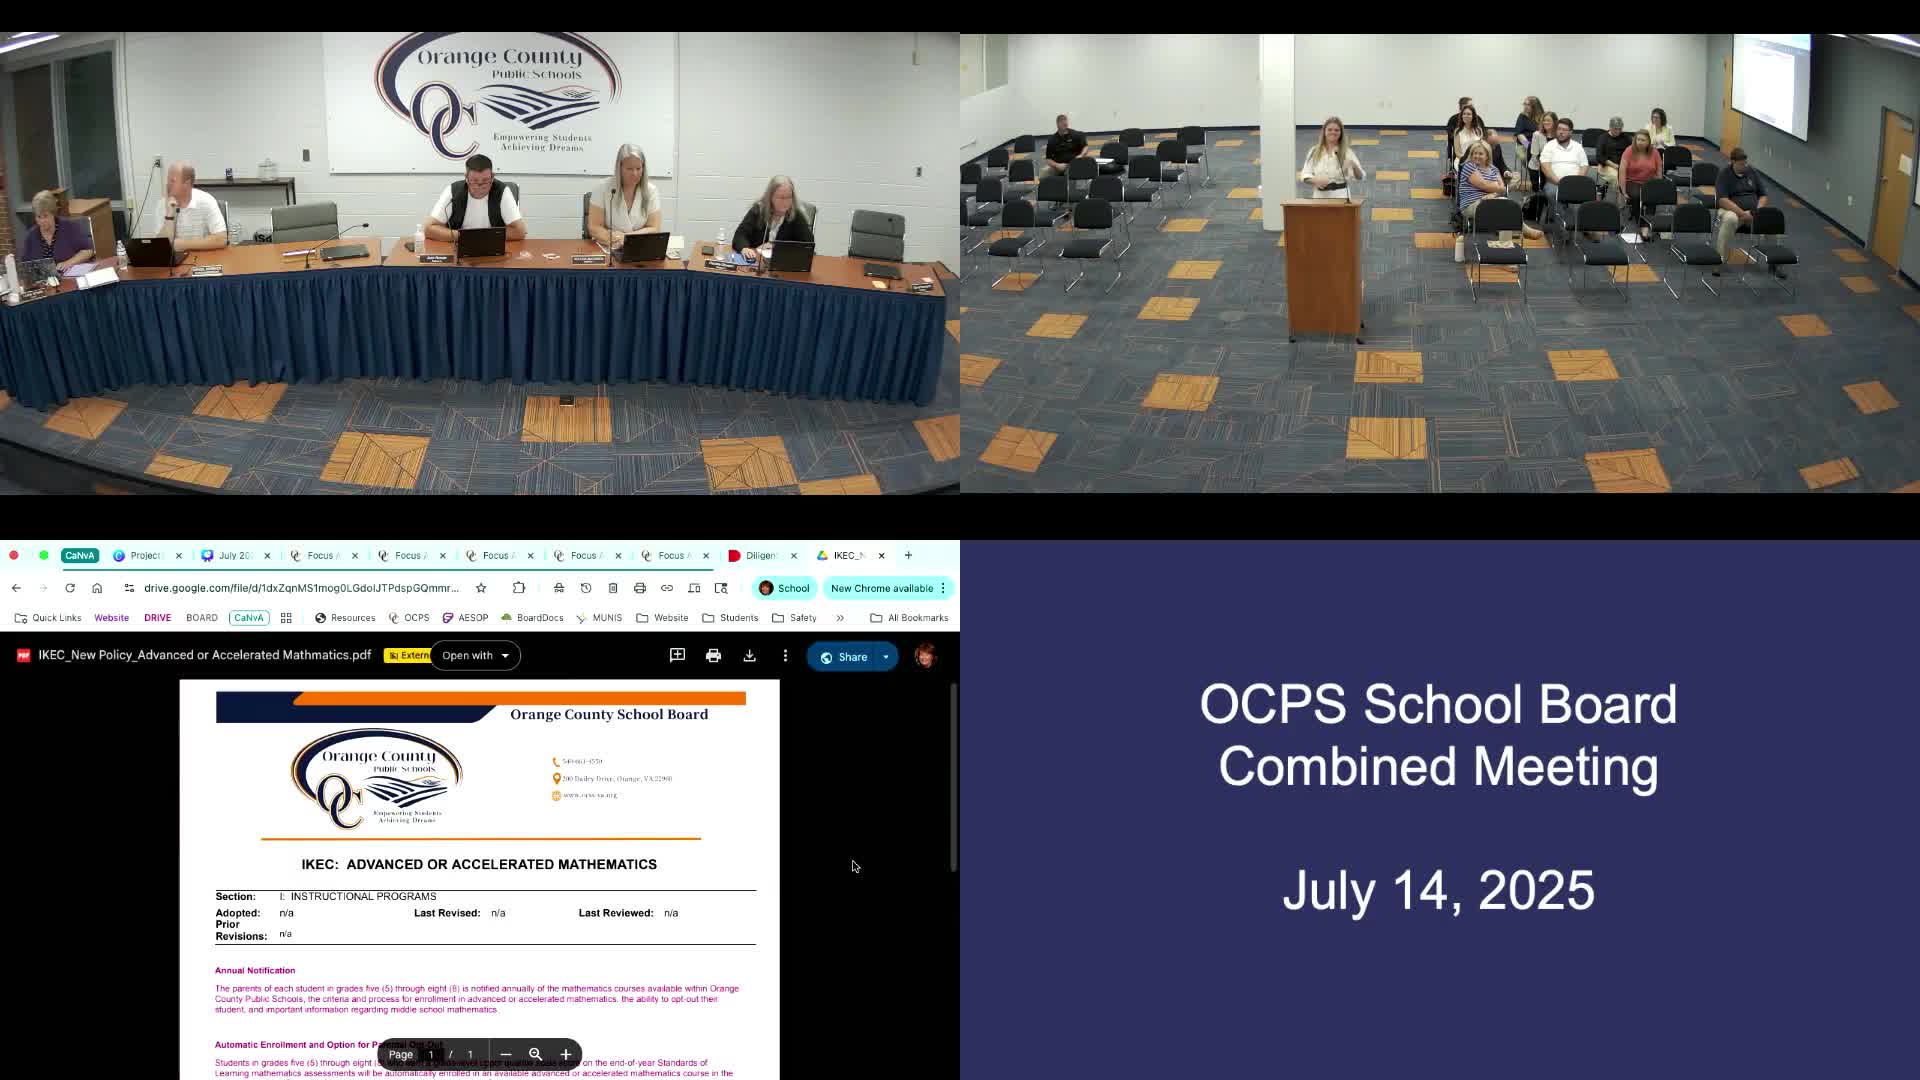1920x1080 pixels.
Task: Zoom out of the PDF page
Action: (506, 1054)
